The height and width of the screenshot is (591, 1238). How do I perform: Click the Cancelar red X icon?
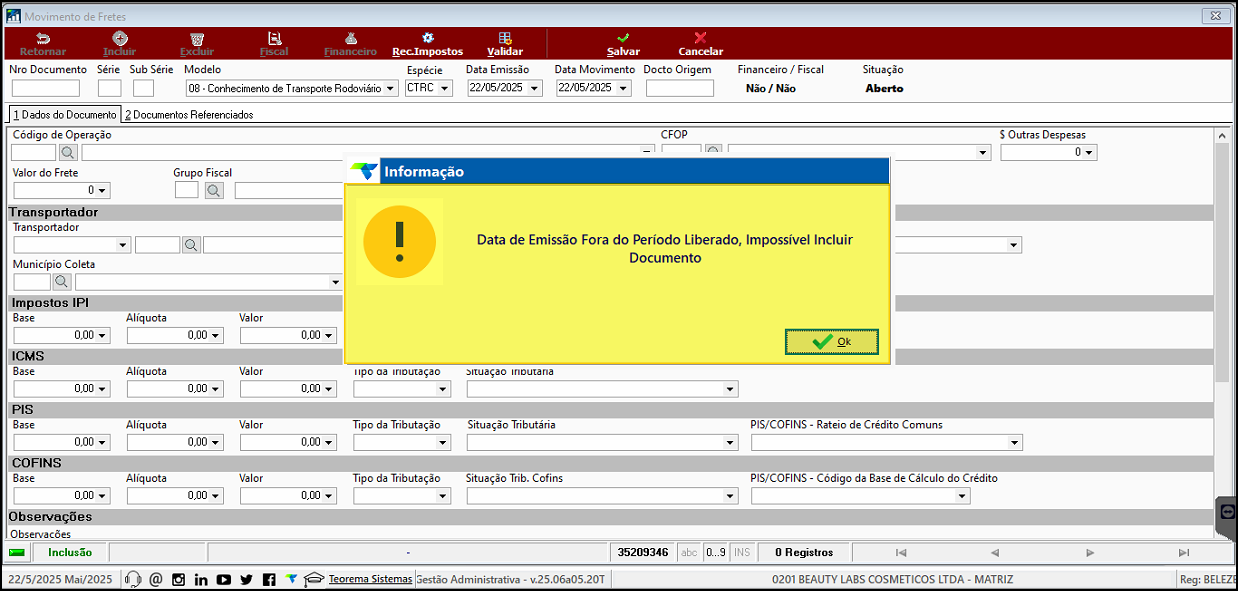(x=700, y=38)
